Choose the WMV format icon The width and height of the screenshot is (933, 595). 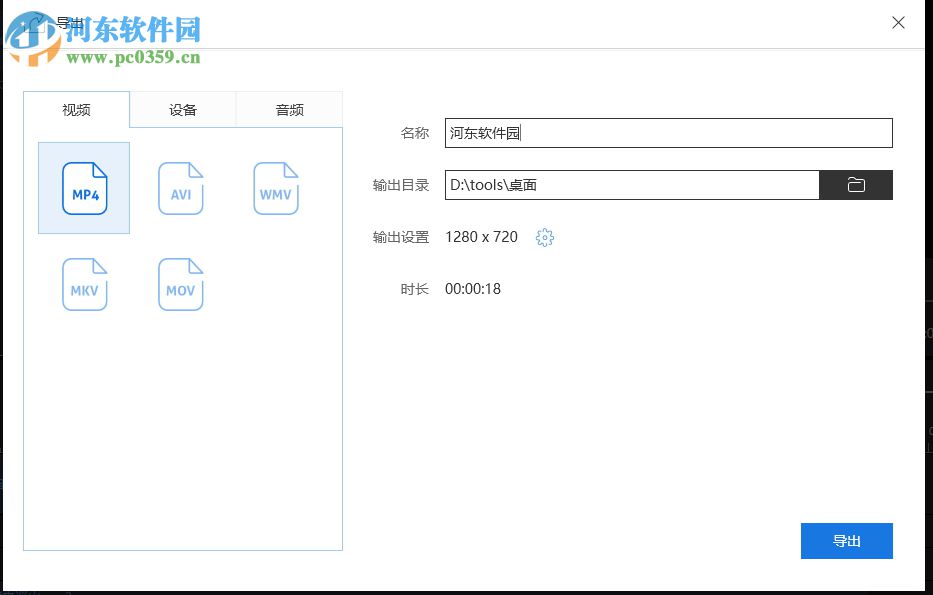(276, 188)
